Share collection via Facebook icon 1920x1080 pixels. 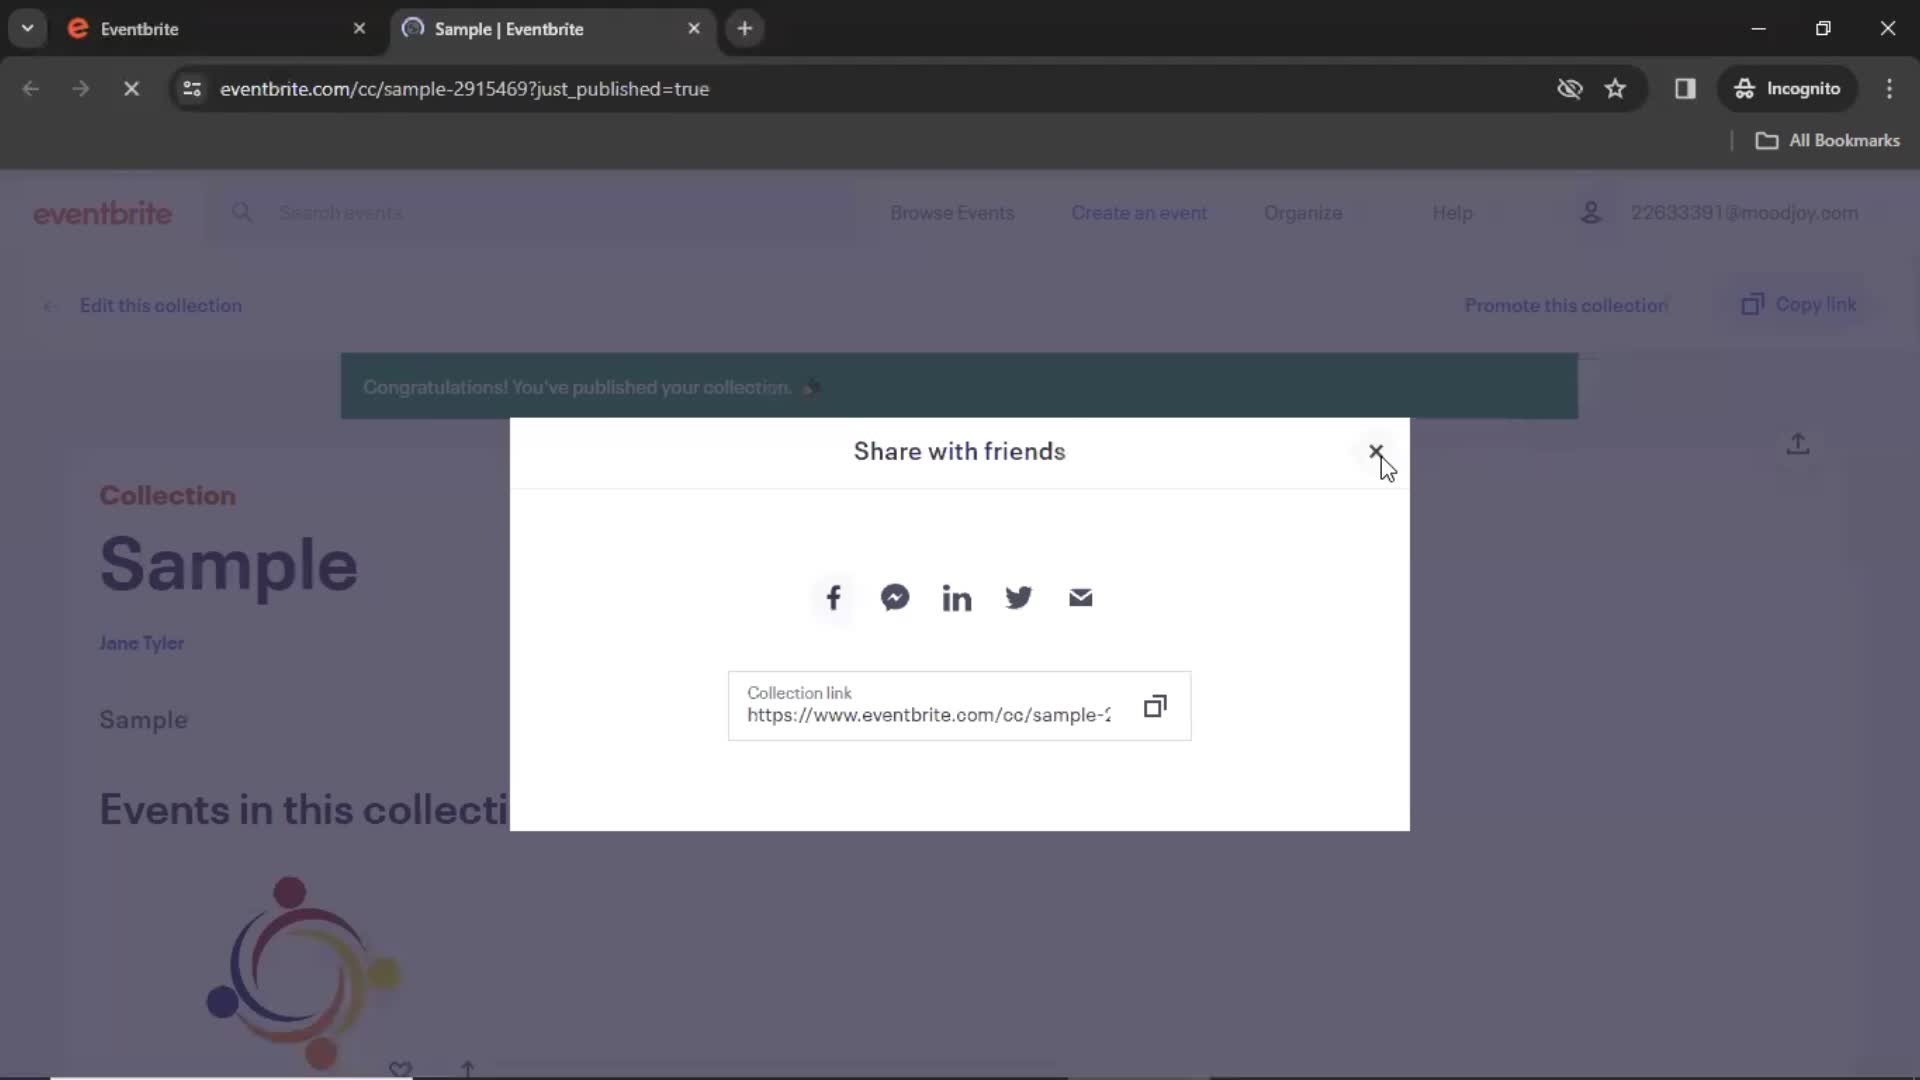(x=833, y=598)
